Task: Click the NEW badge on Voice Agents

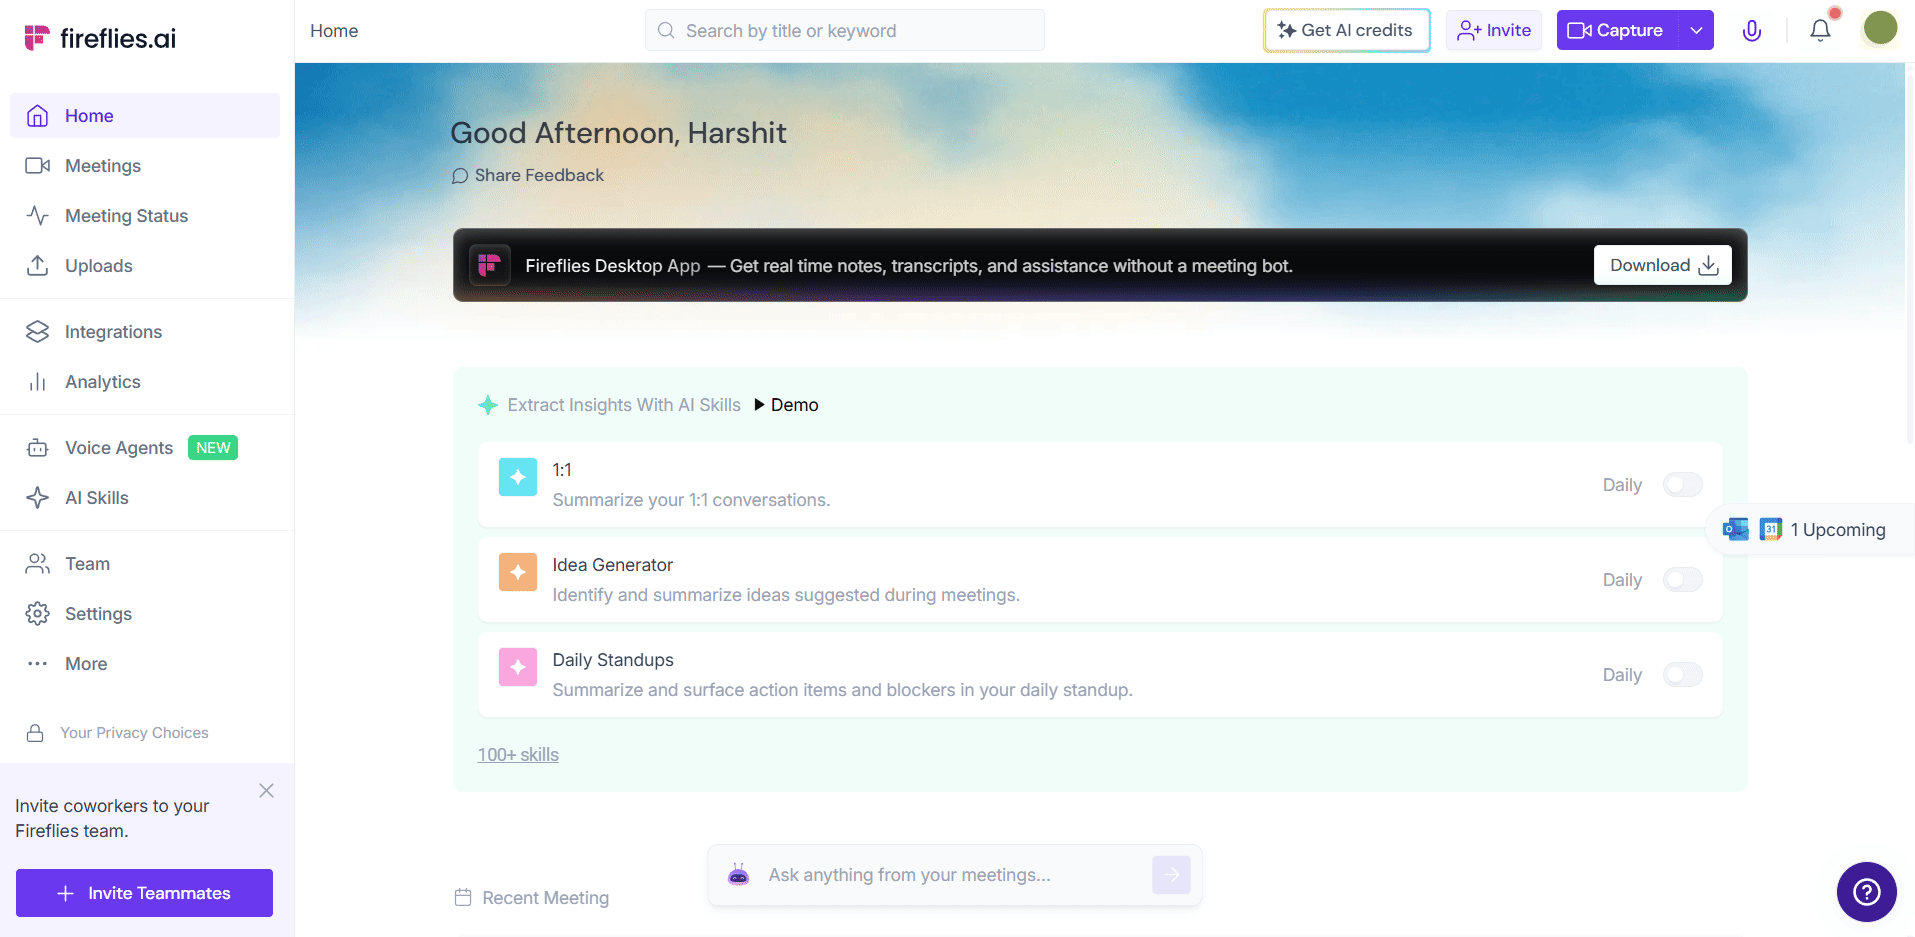Action: pyautogui.click(x=213, y=448)
